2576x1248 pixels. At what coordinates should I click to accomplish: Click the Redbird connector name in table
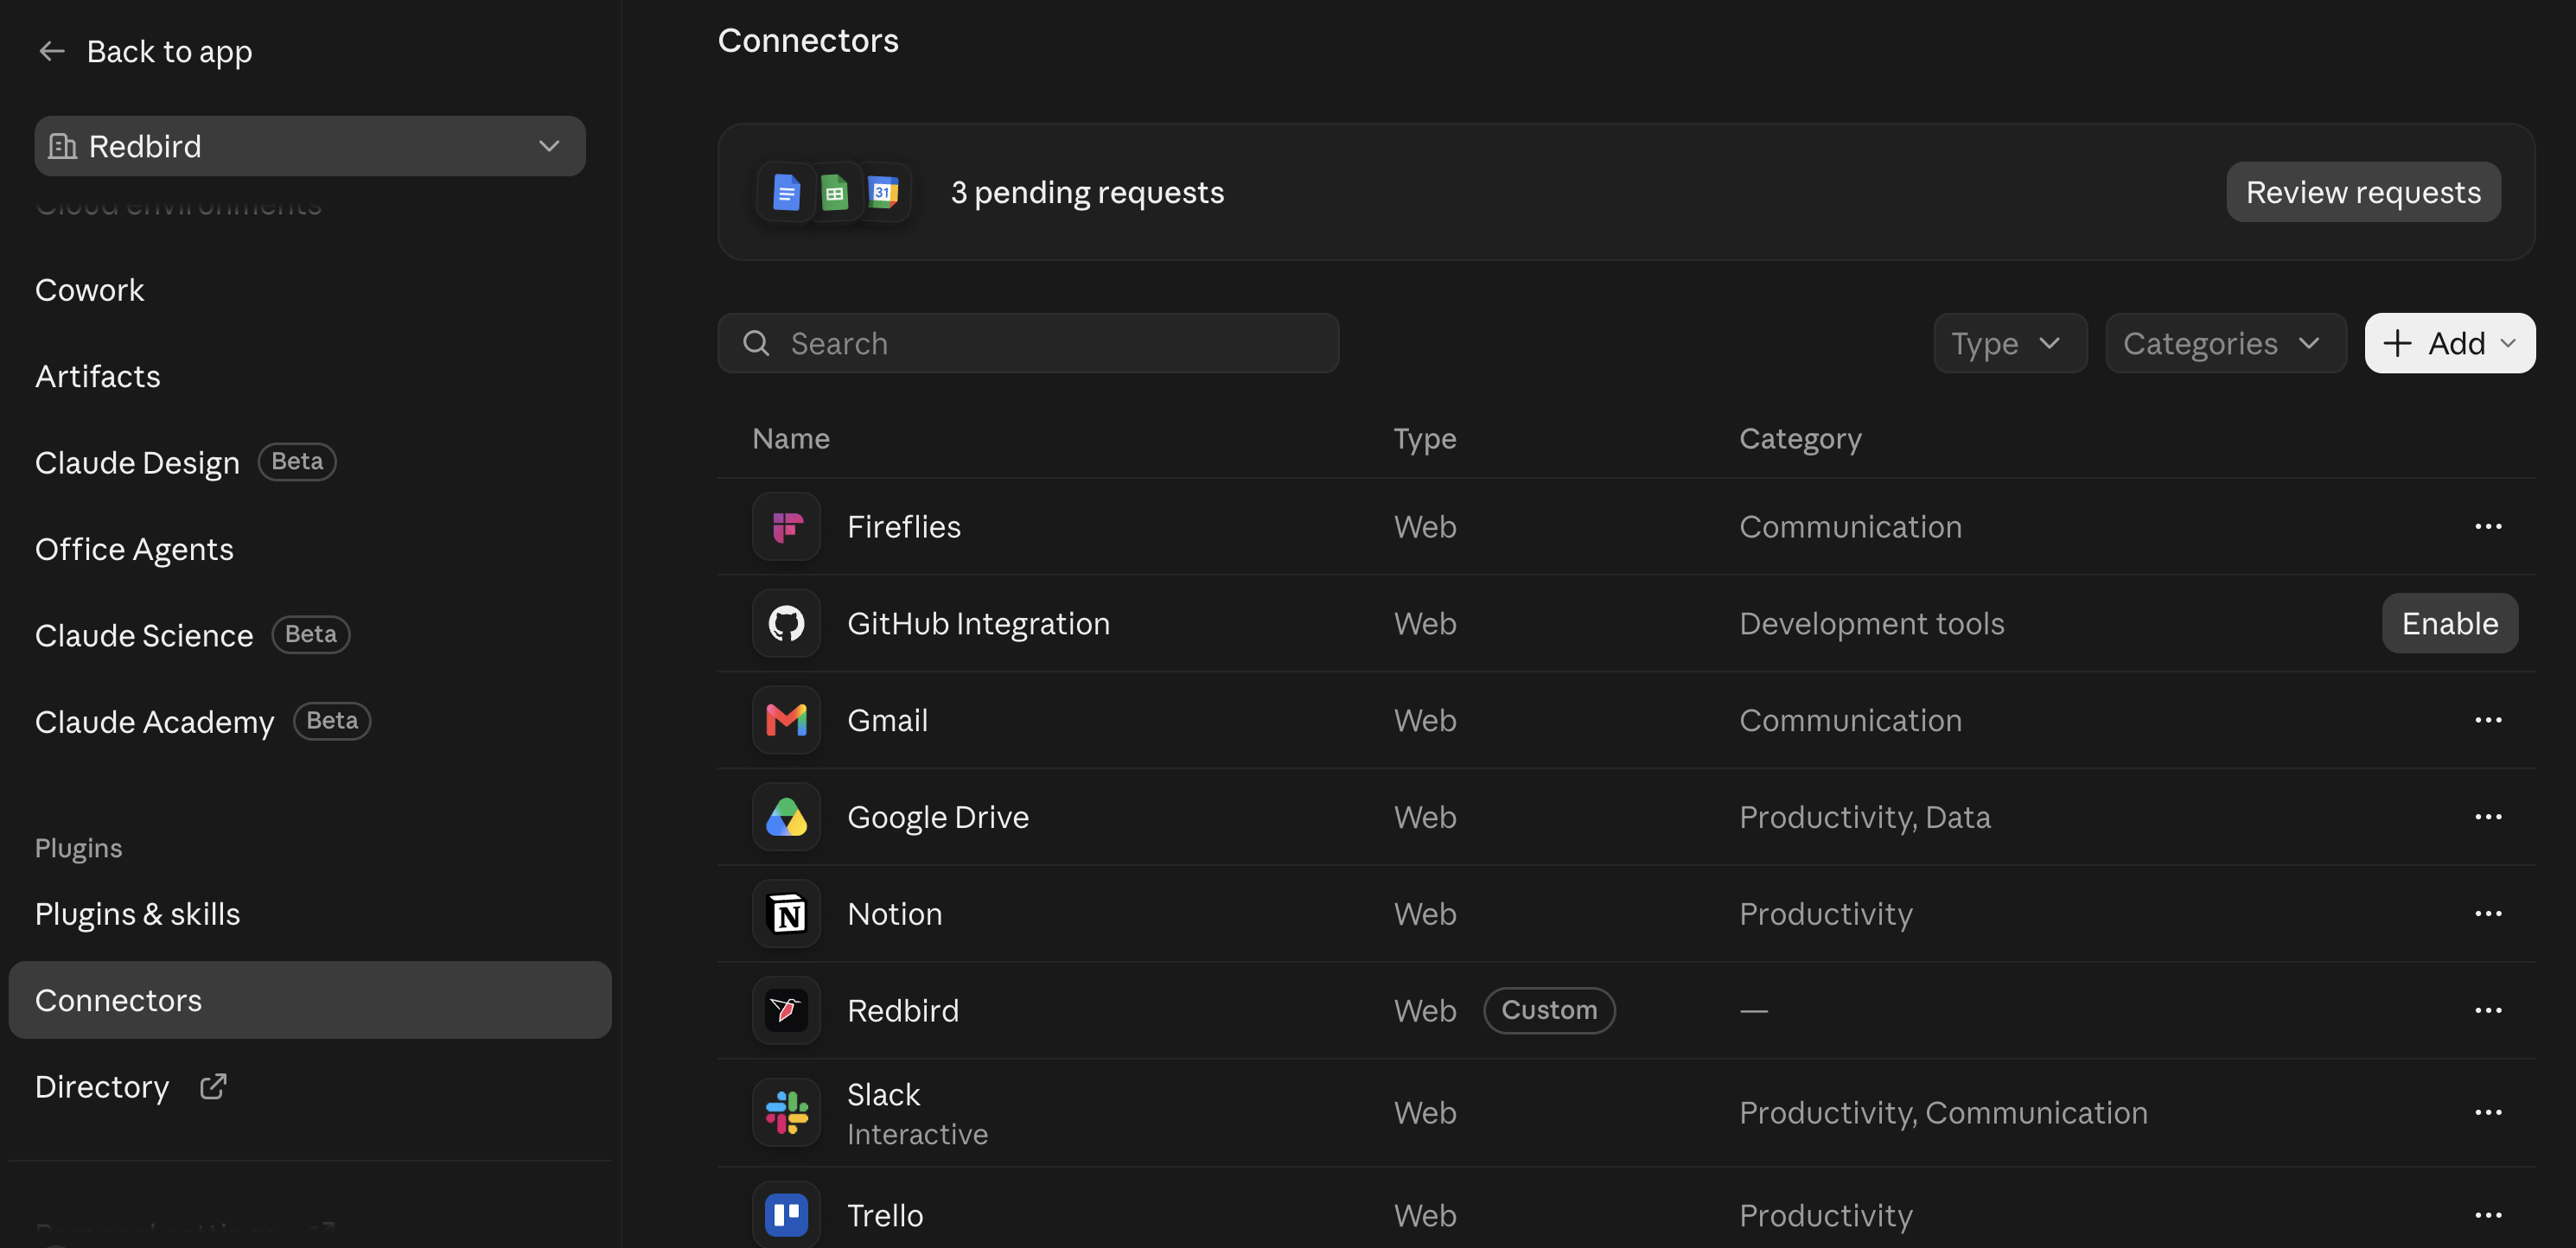[903, 1011]
